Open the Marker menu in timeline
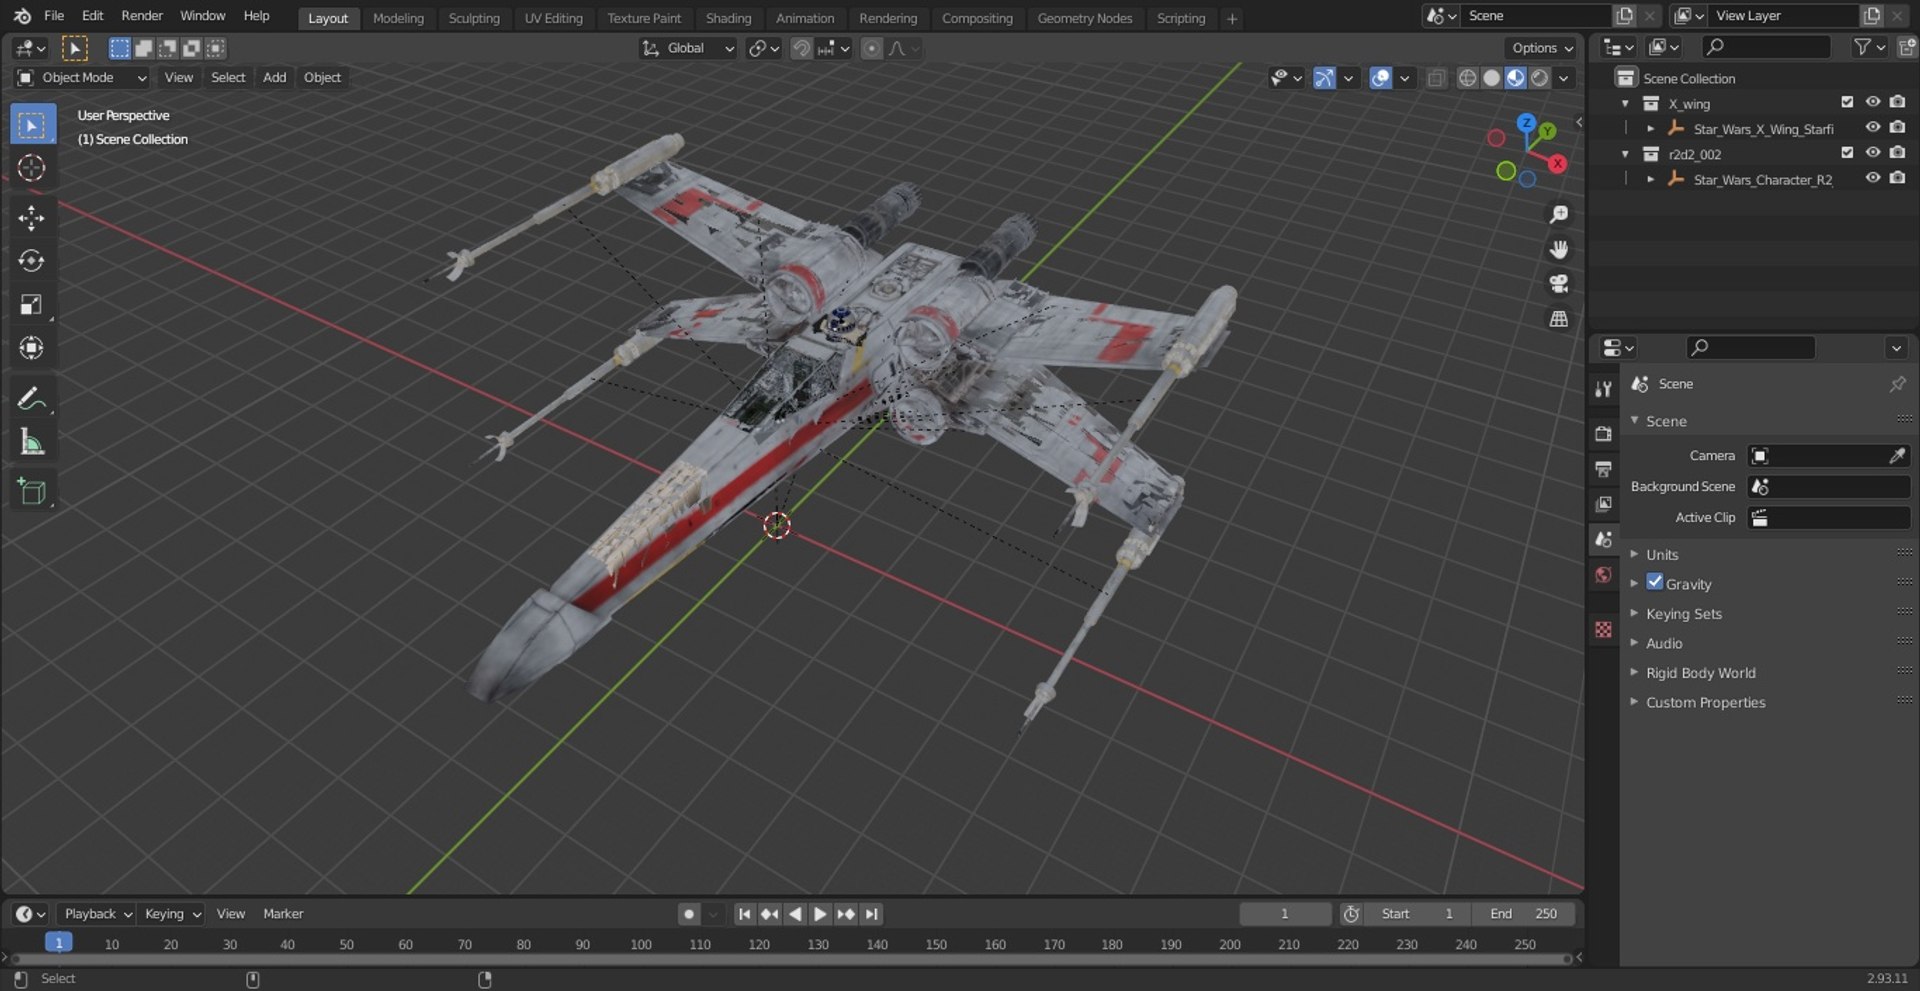The height and width of the screenshot is (991, 1920). pyautogui.click(x=283, y=914)
